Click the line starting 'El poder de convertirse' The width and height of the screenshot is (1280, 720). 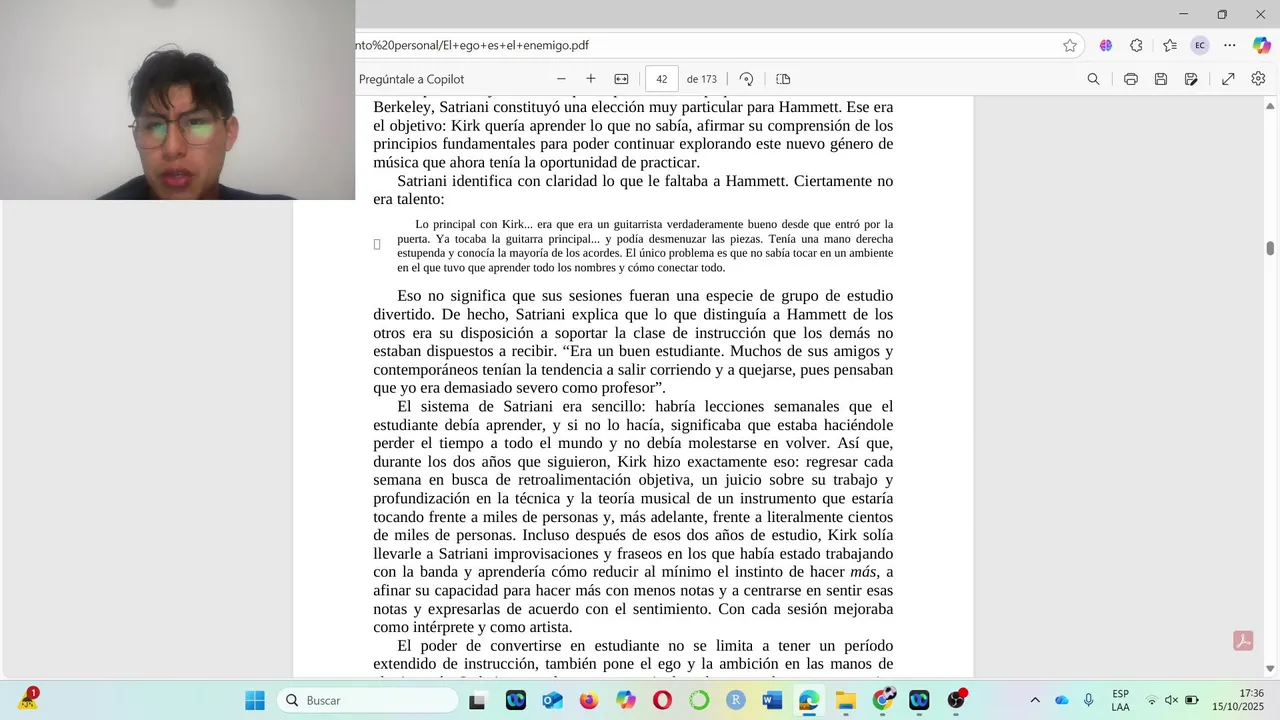pyautogui.click(x=645, y=646)
